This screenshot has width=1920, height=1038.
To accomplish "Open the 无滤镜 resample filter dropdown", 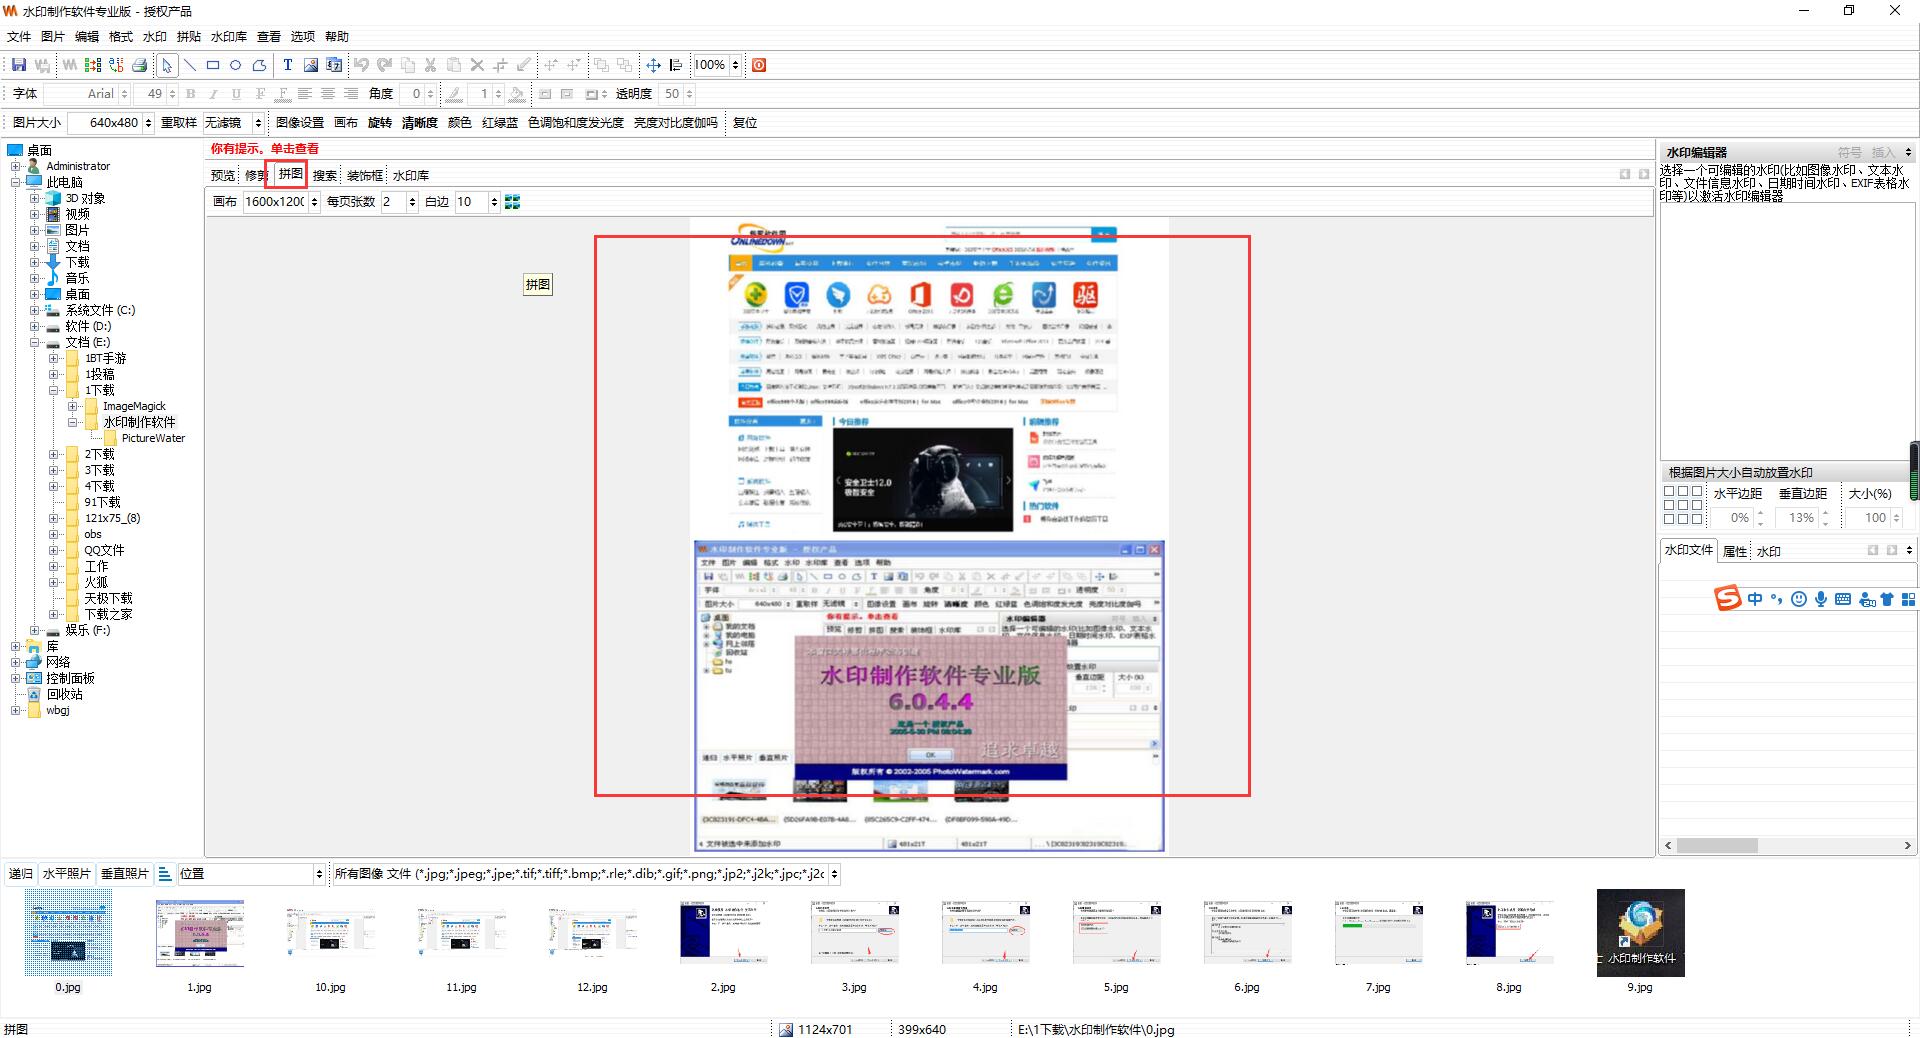I will tap(258, 123).
